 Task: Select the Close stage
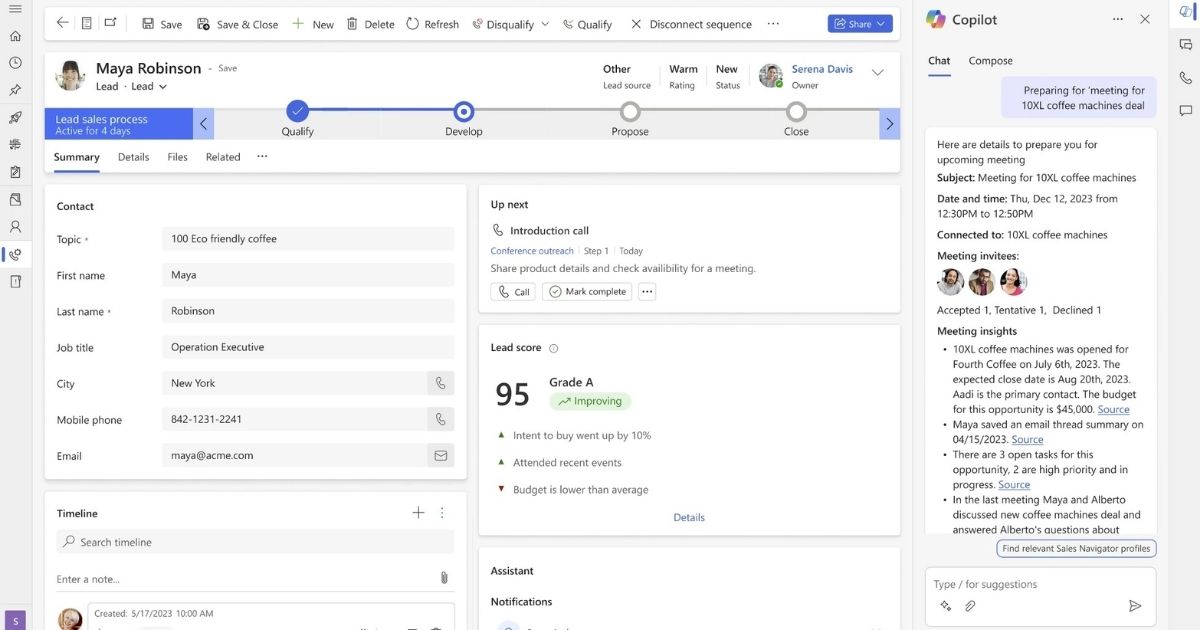click(796, 111)
